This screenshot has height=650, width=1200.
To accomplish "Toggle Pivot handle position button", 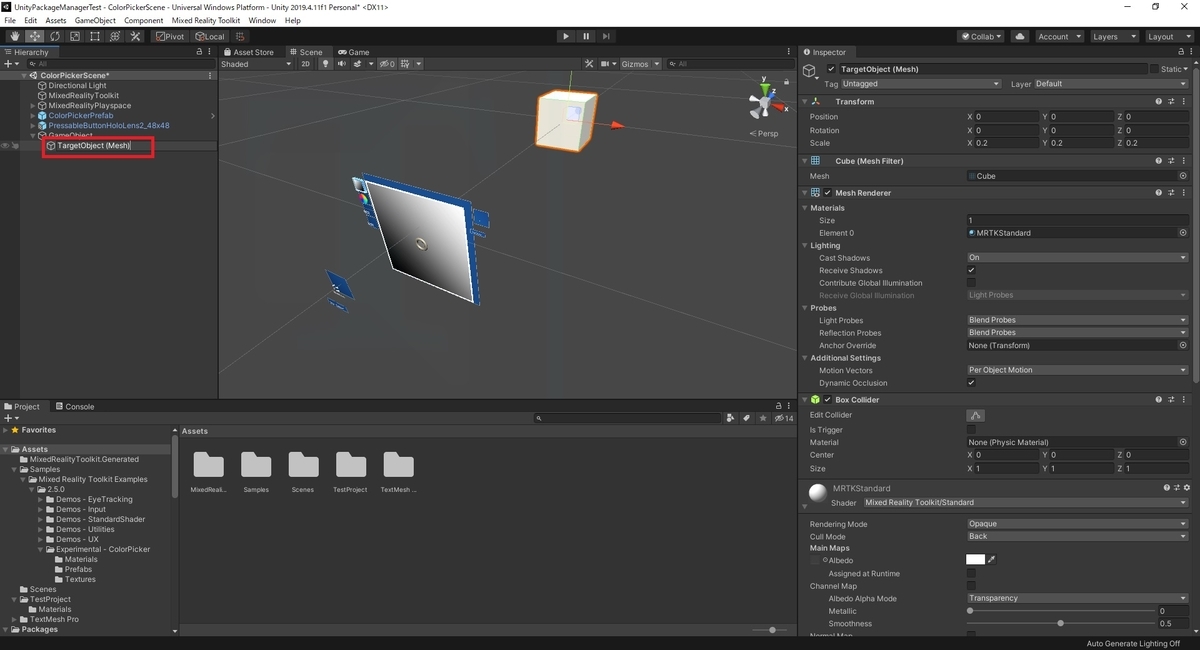I will point(170,37).
